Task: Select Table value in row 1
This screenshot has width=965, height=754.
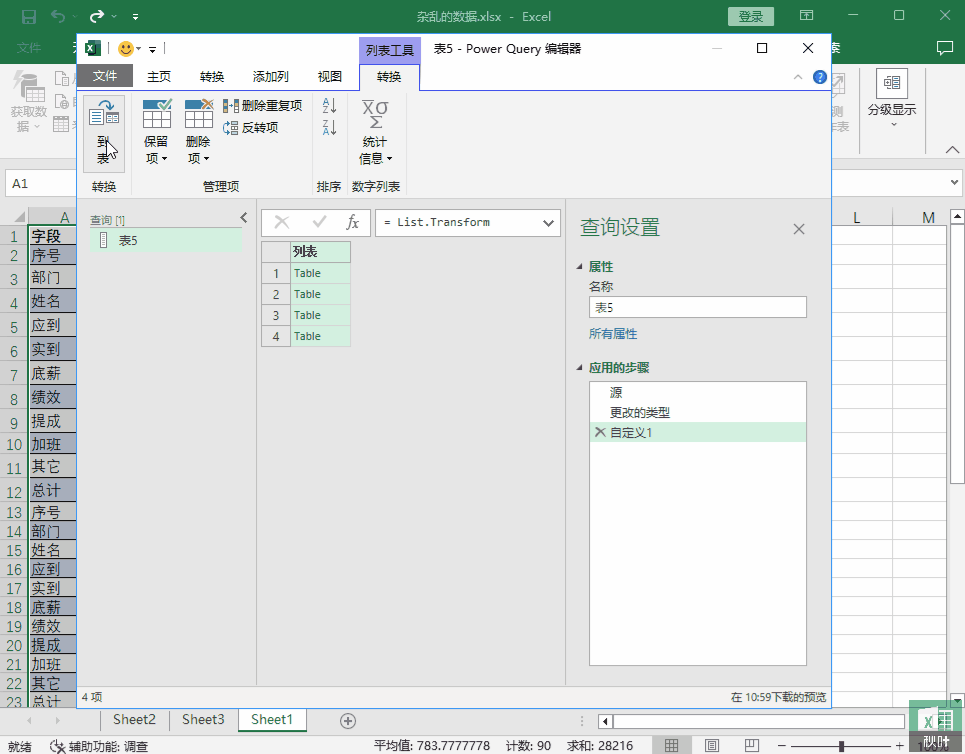Action: [321, 273]
